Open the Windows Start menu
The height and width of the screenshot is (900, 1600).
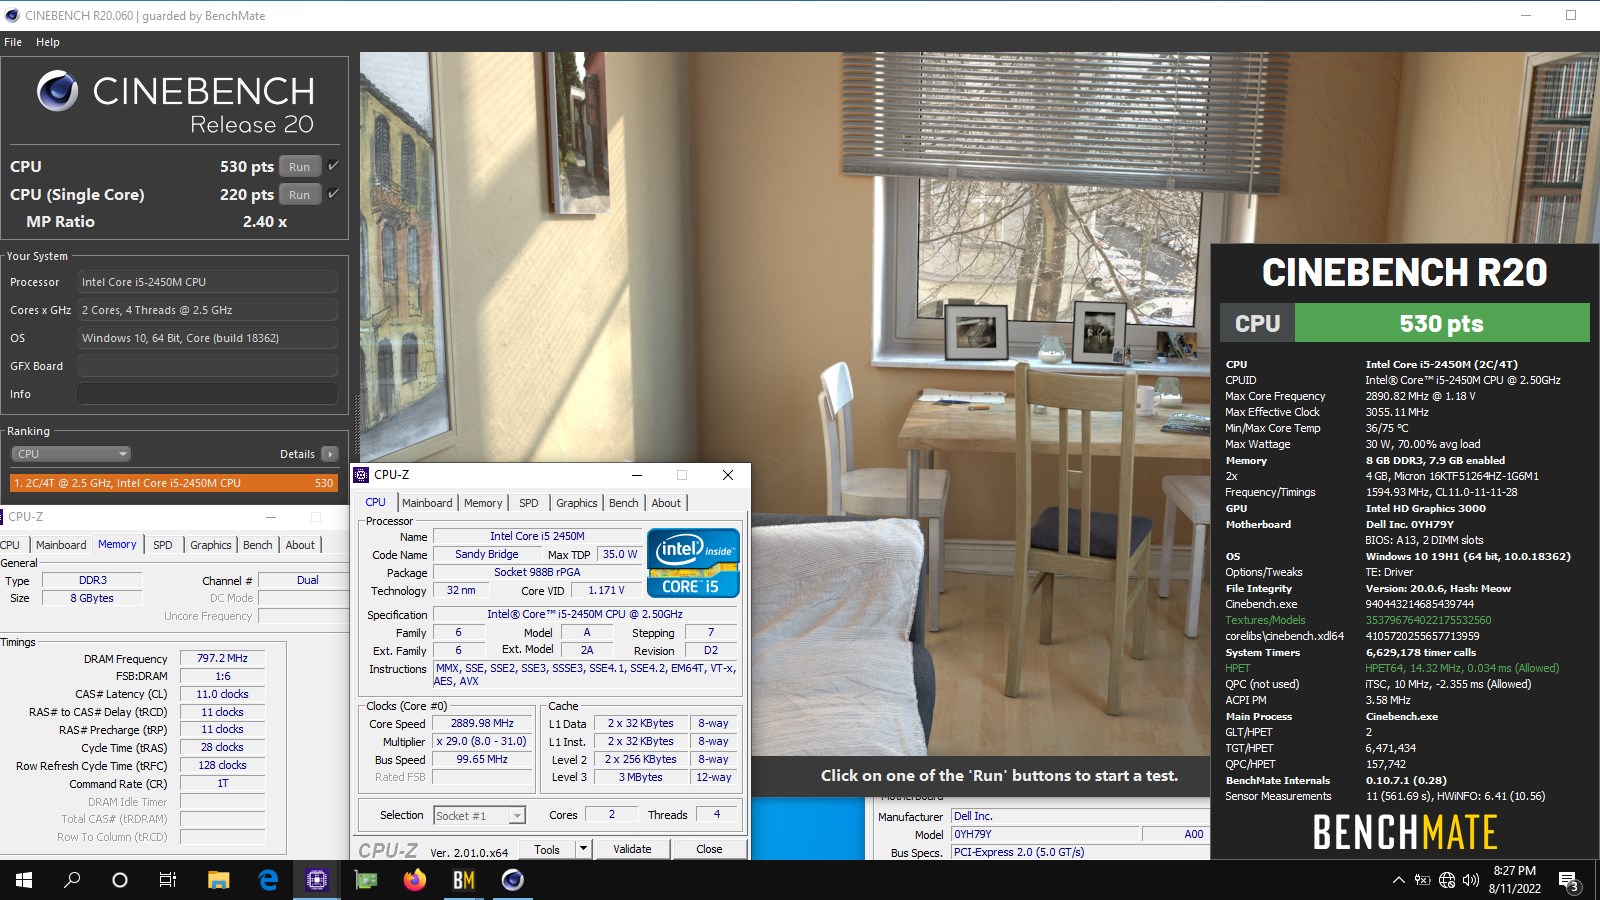24,880
